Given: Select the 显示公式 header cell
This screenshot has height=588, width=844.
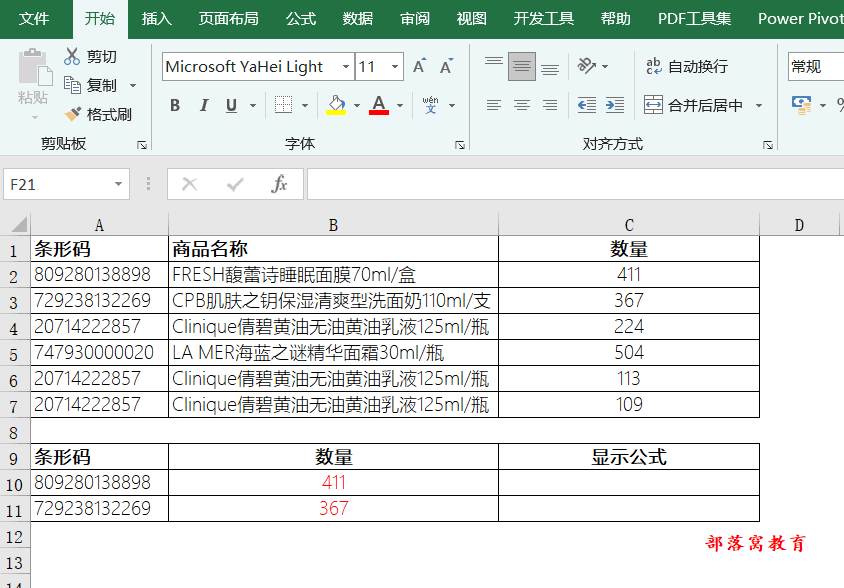Looking at the screenshot, I should pyautogui.click(x=629, y=457).
